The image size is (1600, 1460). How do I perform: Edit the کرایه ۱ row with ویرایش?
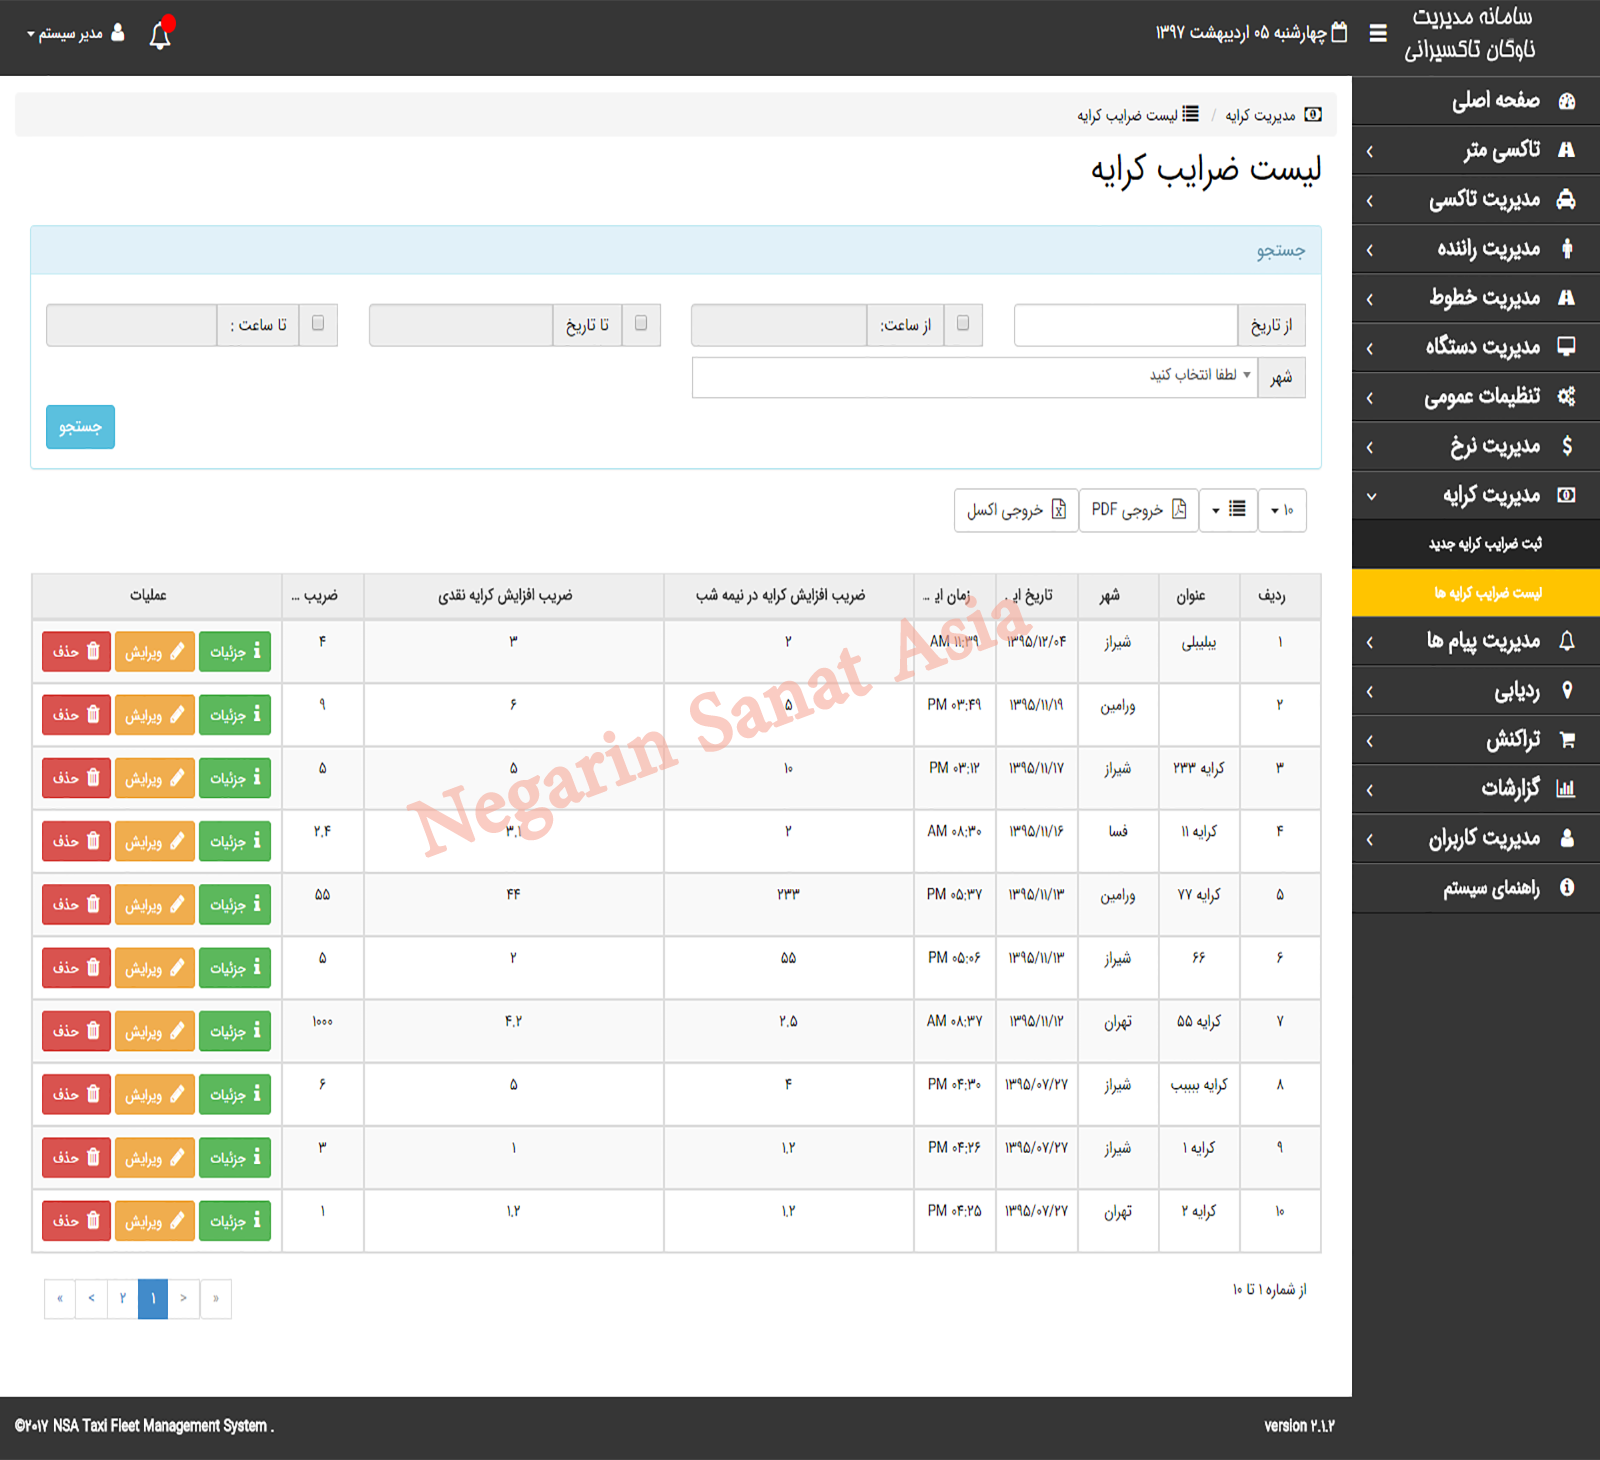tap(155, 1158)
